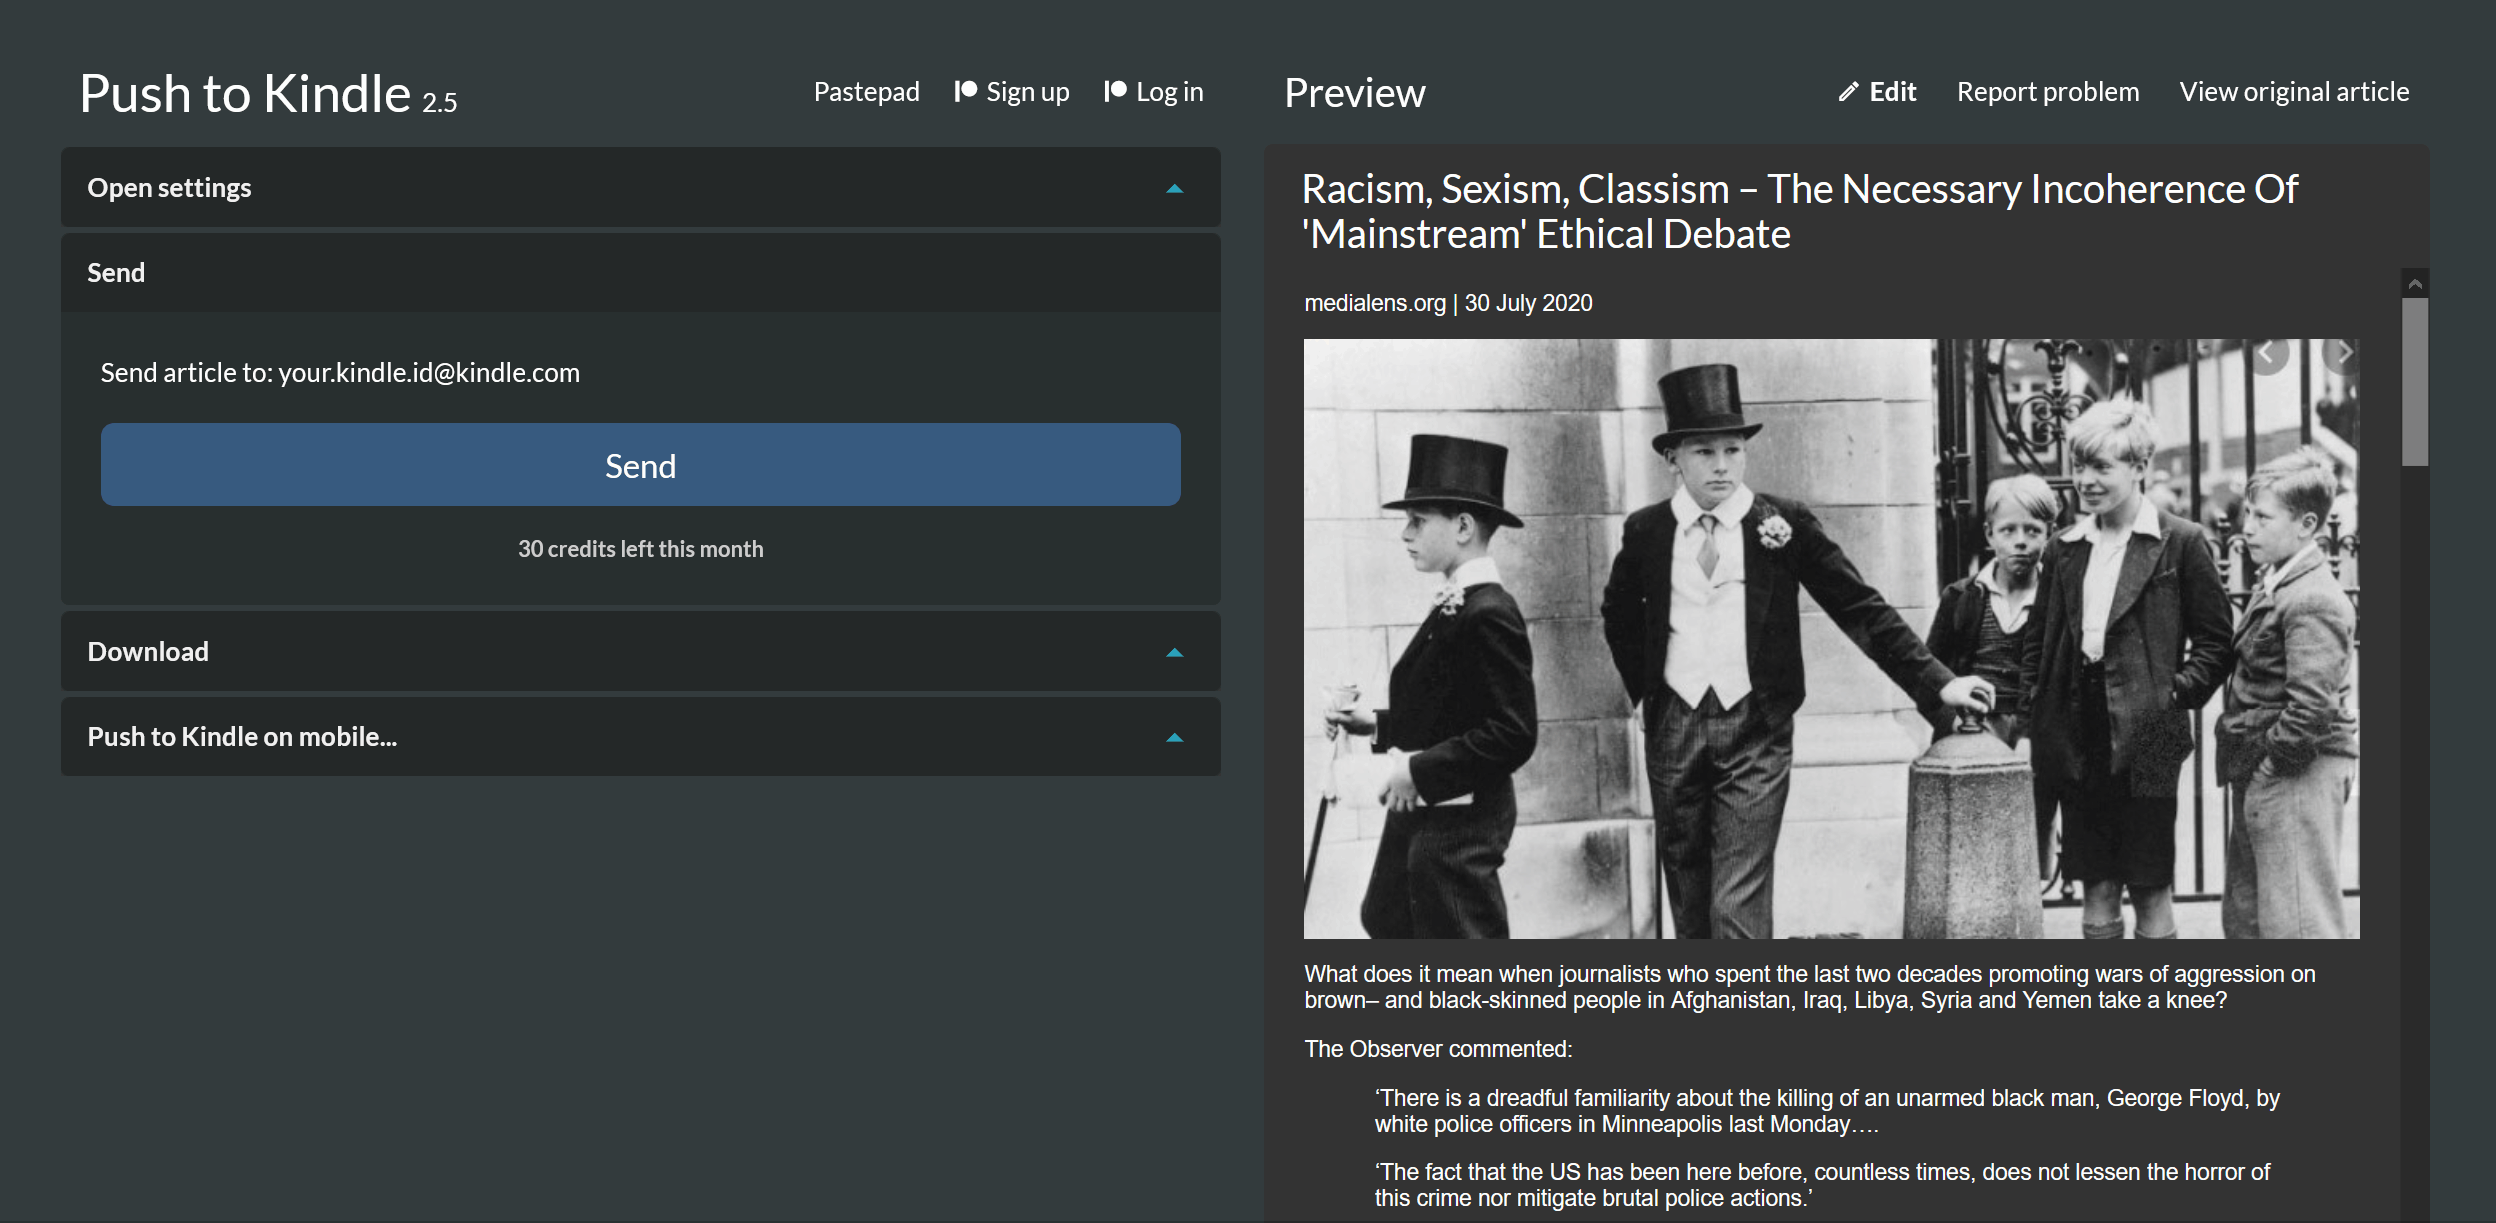Click the kindle email address text
The height and width of the screenshot is (1223, 2496).
tap(429, 373)
